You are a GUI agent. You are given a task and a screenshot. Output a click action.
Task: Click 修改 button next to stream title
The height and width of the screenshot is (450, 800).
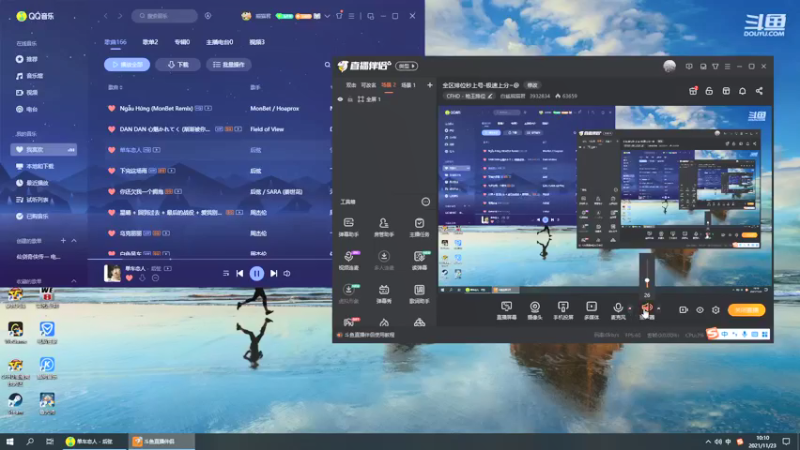[x=532, y=85]
